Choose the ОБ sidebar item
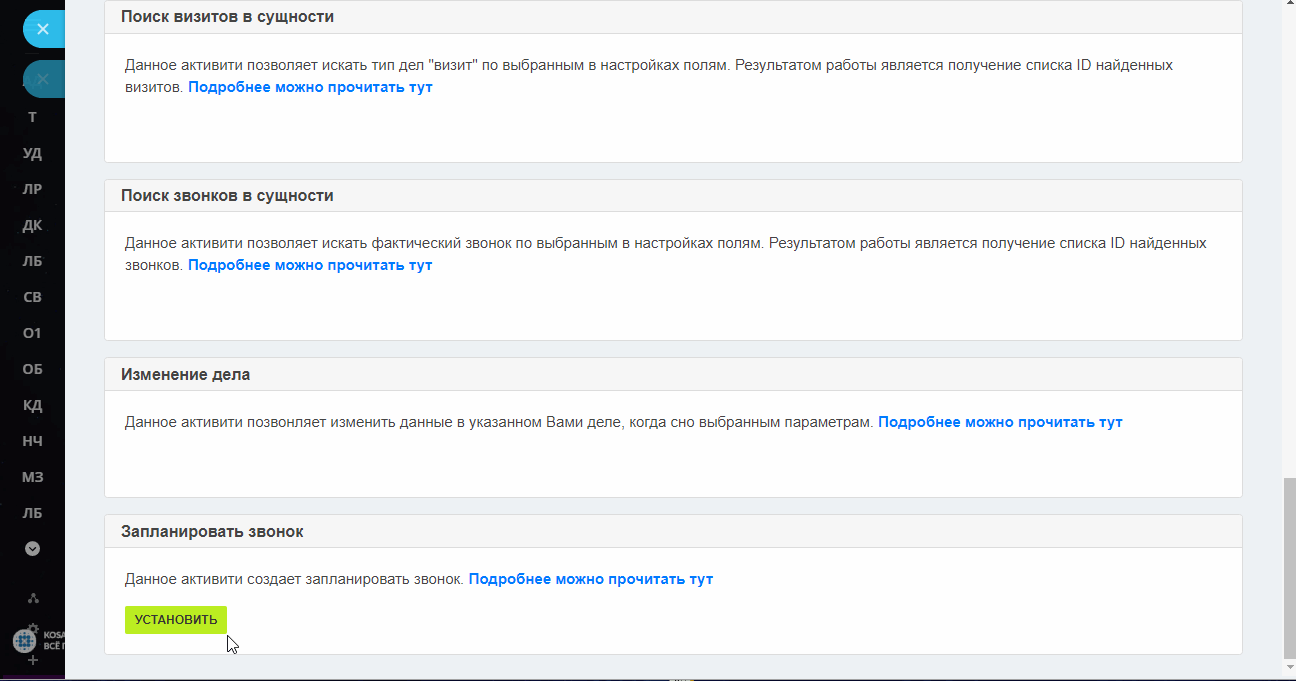Screen dimensions: 1296x681 point(32,369)
